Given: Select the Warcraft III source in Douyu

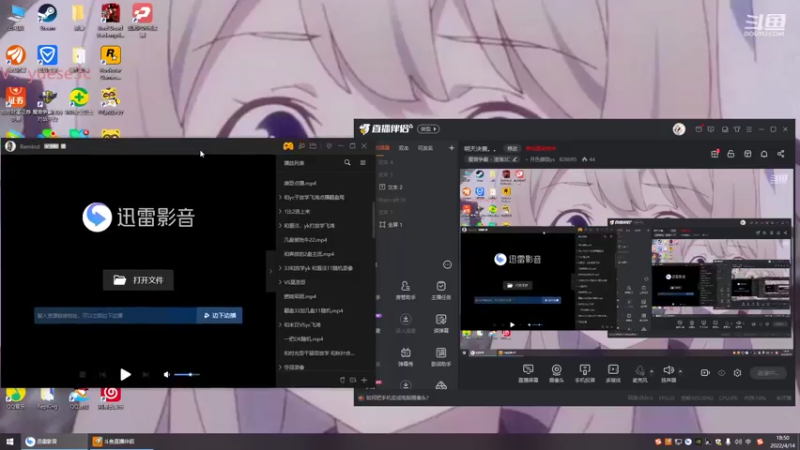Looking at the screenshot, I should (x=392, y=200).
